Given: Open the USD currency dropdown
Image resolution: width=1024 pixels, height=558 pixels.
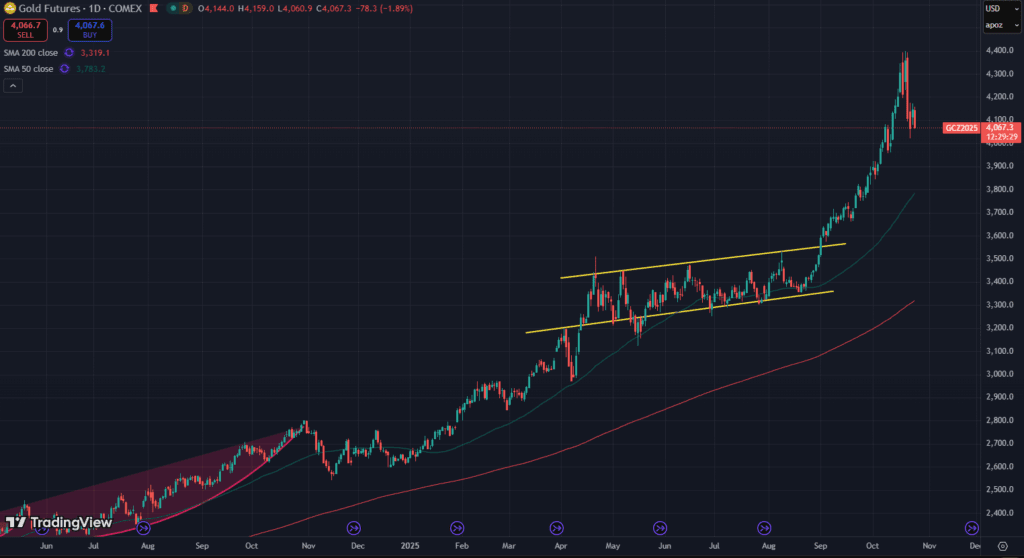Looking at the screenshot, I should [993, 8].
